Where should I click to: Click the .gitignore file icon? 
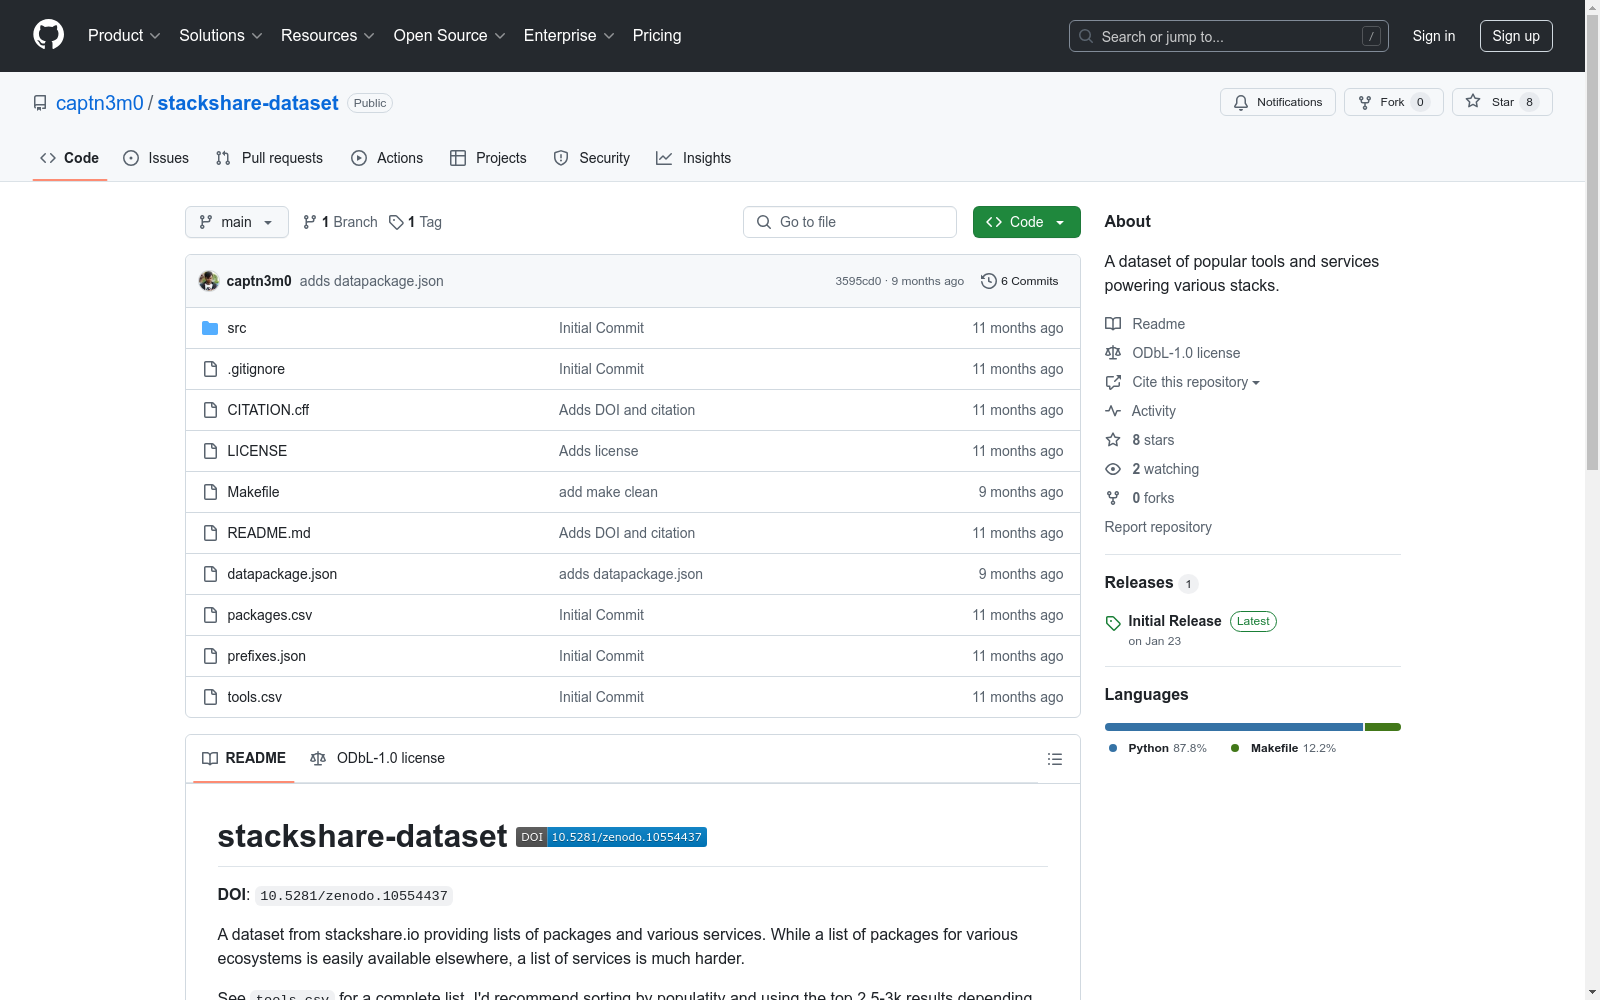(210, 369)
